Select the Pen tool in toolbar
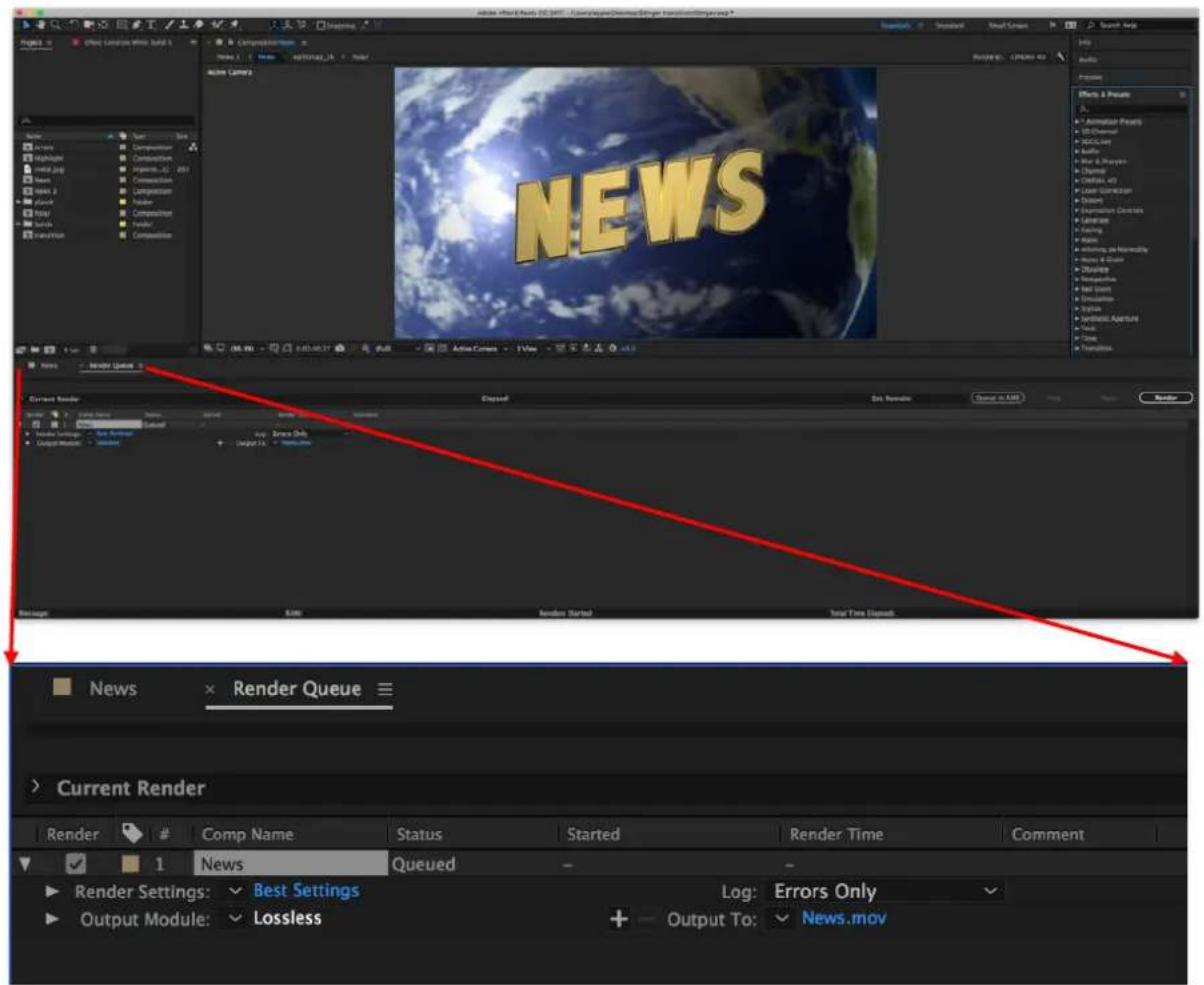Image resolution: width=1204 pixels, height=985 pixels. point(136,25)
